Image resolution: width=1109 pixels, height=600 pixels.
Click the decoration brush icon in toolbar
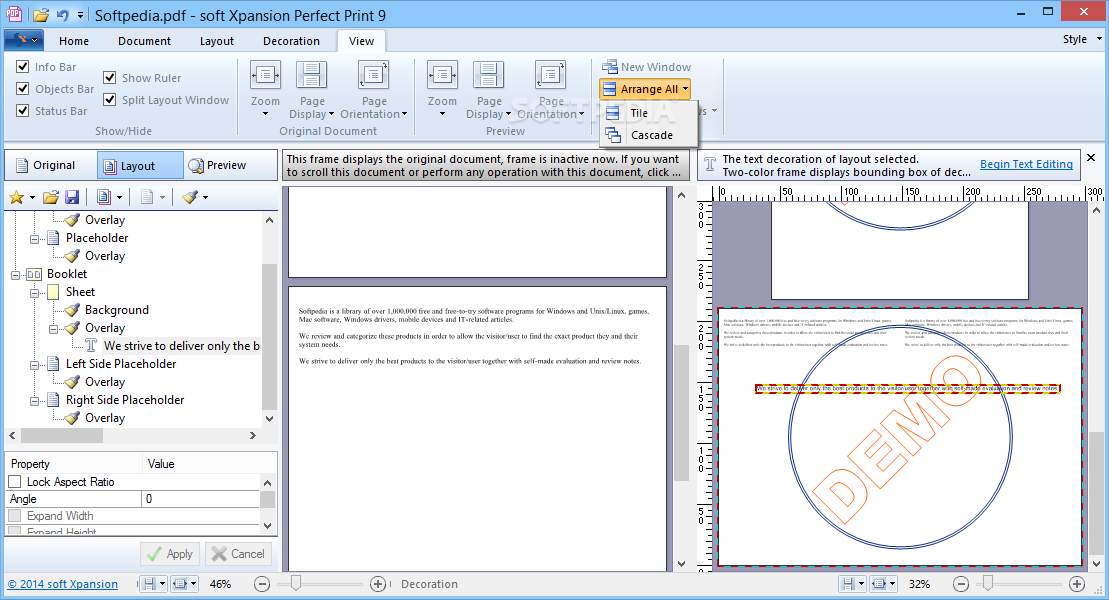pos(190,197)
